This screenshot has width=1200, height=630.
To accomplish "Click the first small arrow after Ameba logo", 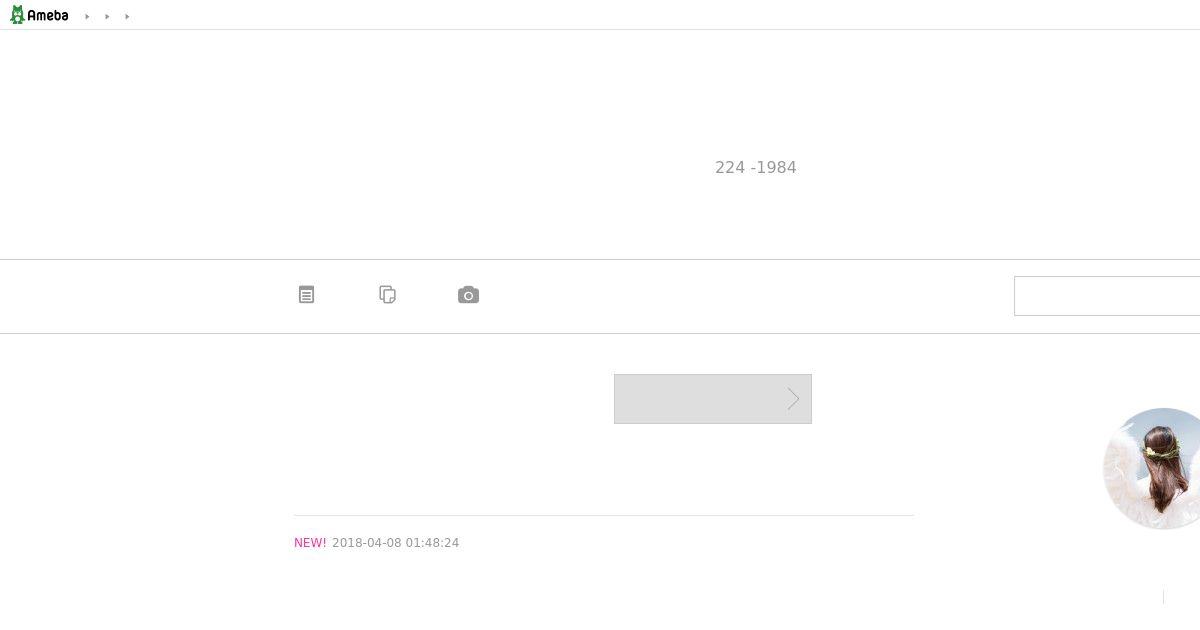I will 87,17.
